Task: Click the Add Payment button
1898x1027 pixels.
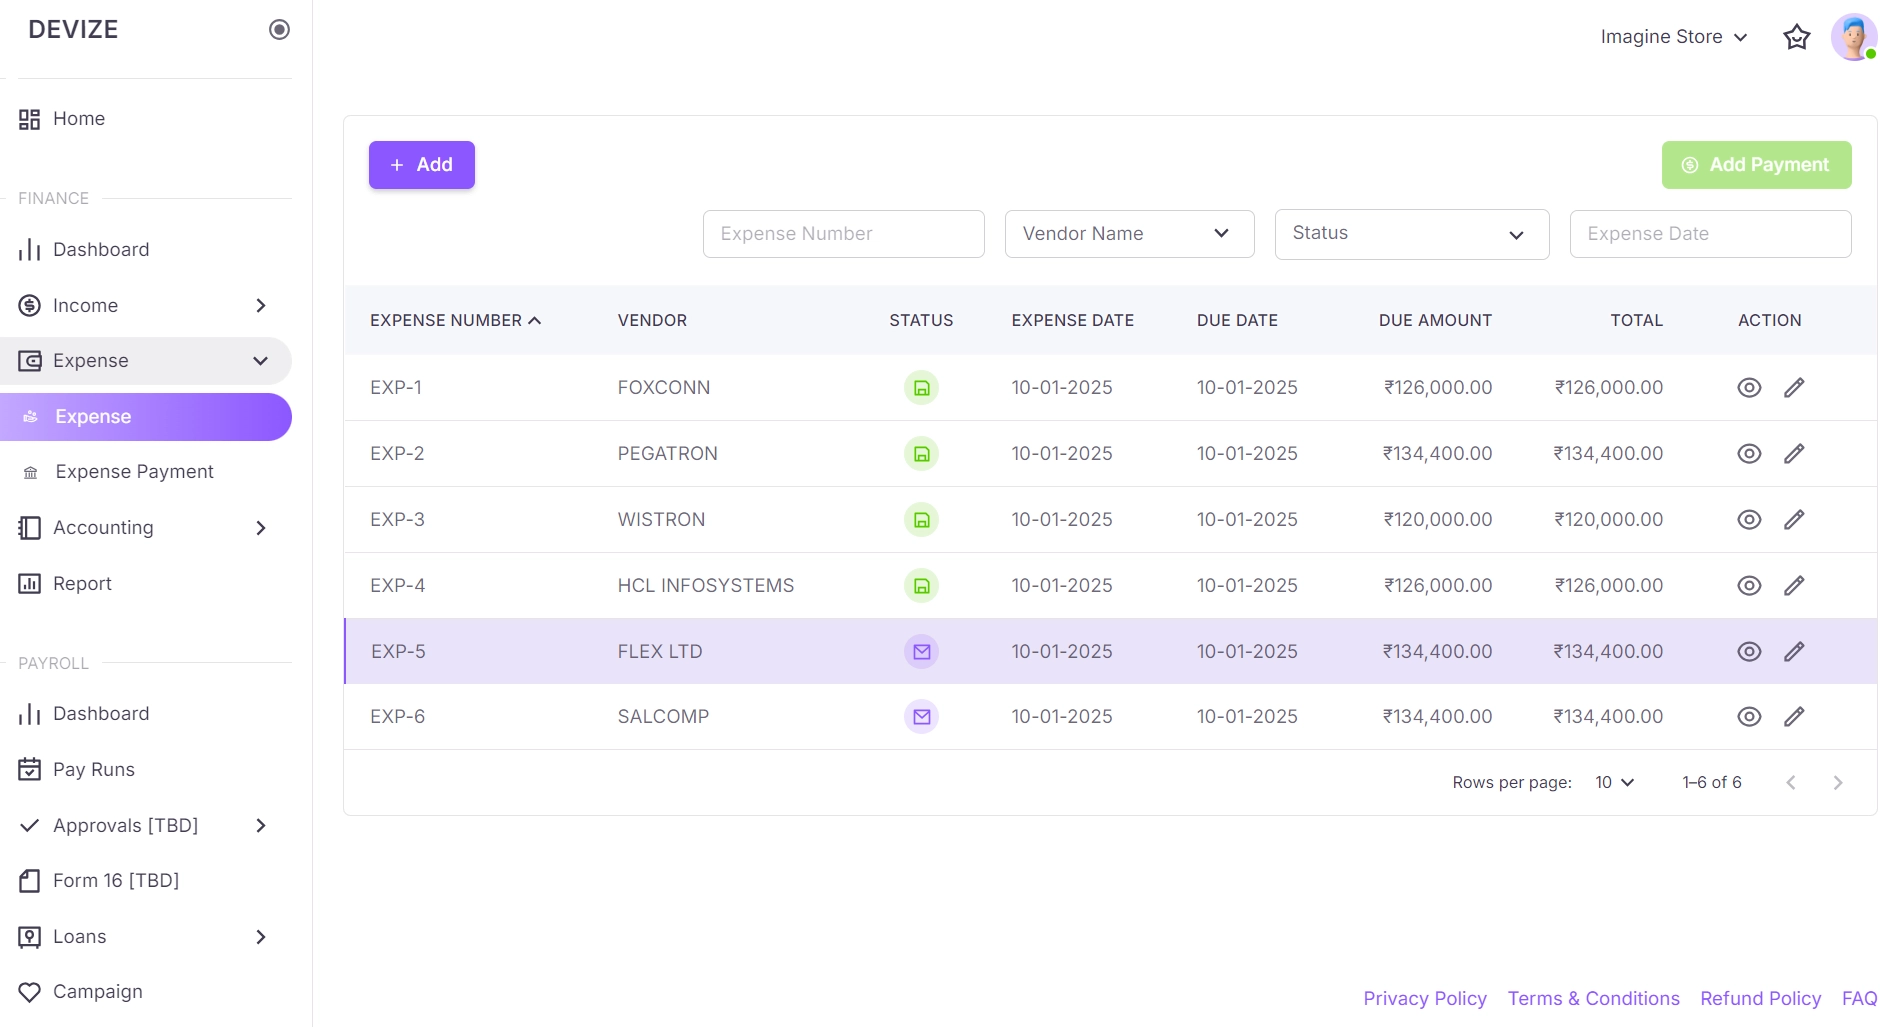Action: coord(1757,165)
